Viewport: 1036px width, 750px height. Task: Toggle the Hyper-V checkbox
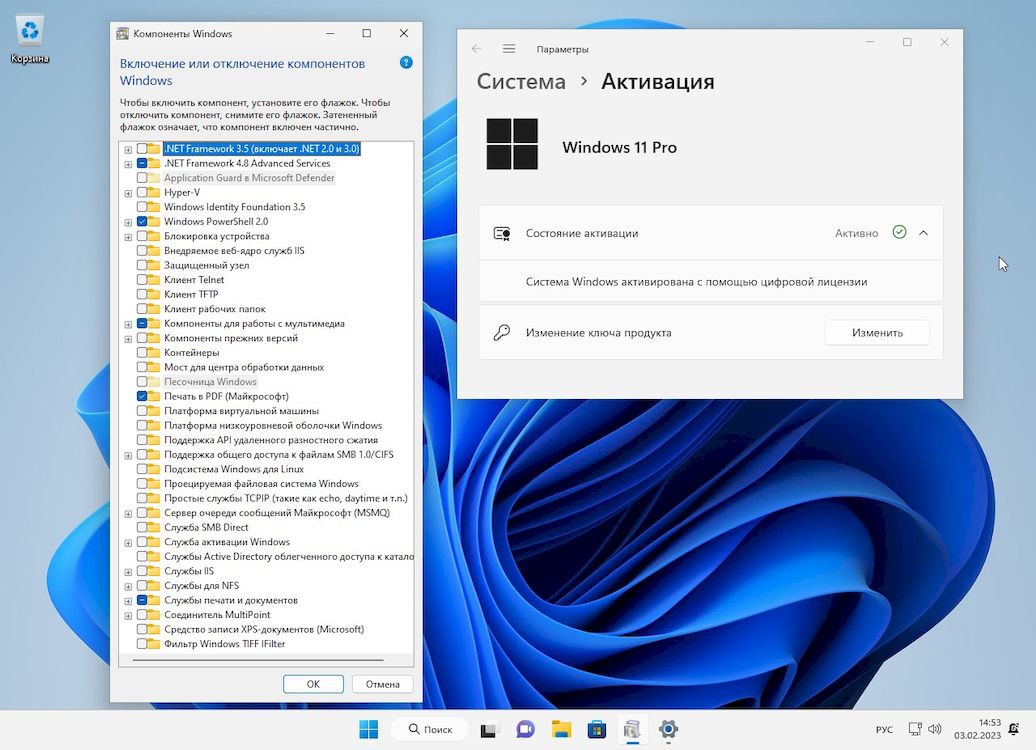pos(142,192)
